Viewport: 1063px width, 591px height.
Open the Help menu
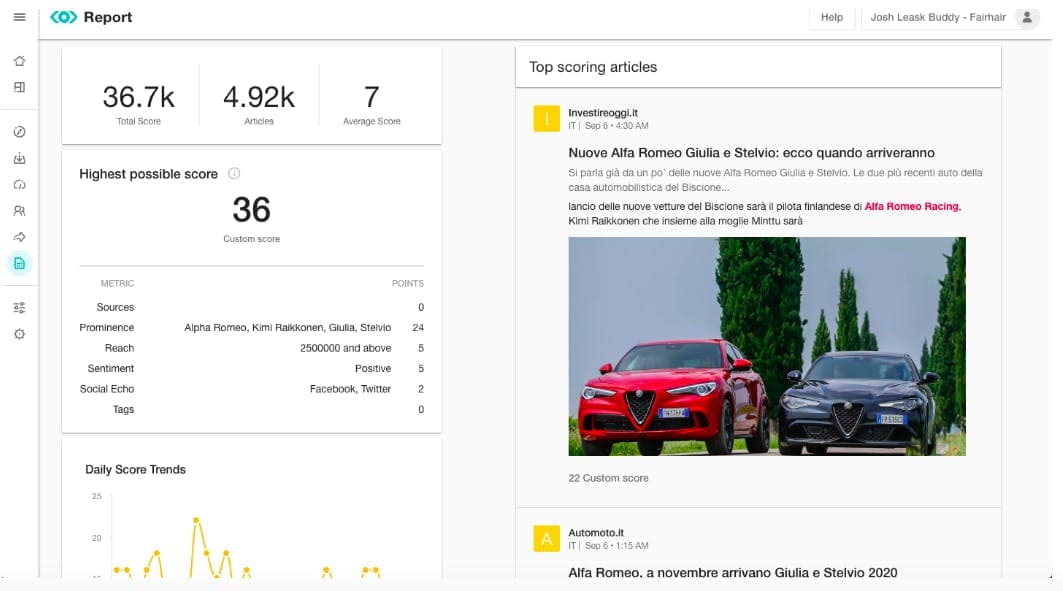point(832,17)
